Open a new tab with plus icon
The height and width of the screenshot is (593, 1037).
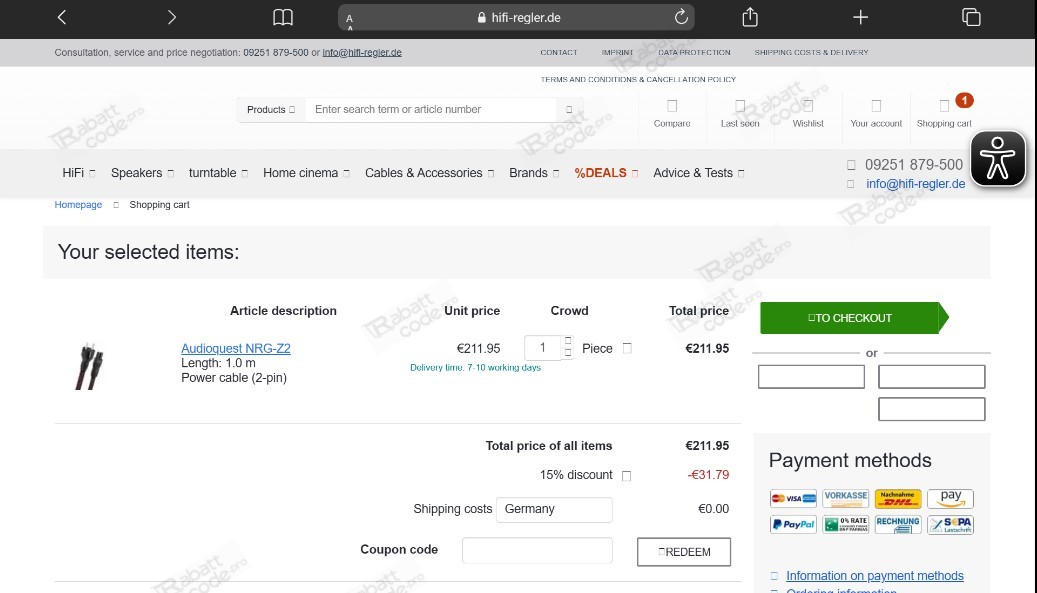click(860, 17)
